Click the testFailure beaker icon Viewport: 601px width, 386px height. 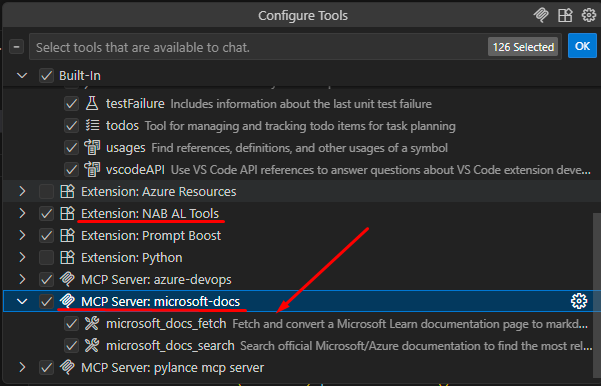(92, 103)
